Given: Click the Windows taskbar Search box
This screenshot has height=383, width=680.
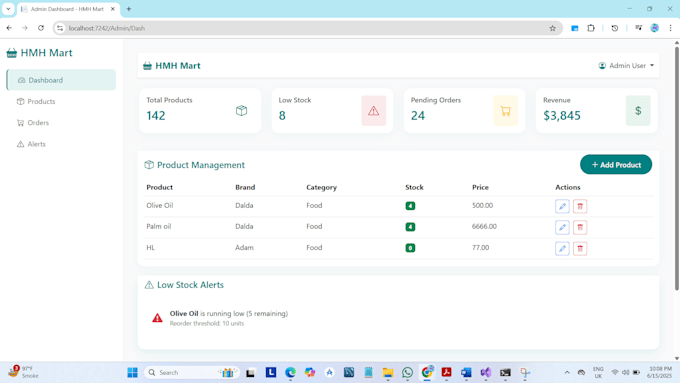Looking at the screenshot, I should pyautogui.click(x=191, y=373).
